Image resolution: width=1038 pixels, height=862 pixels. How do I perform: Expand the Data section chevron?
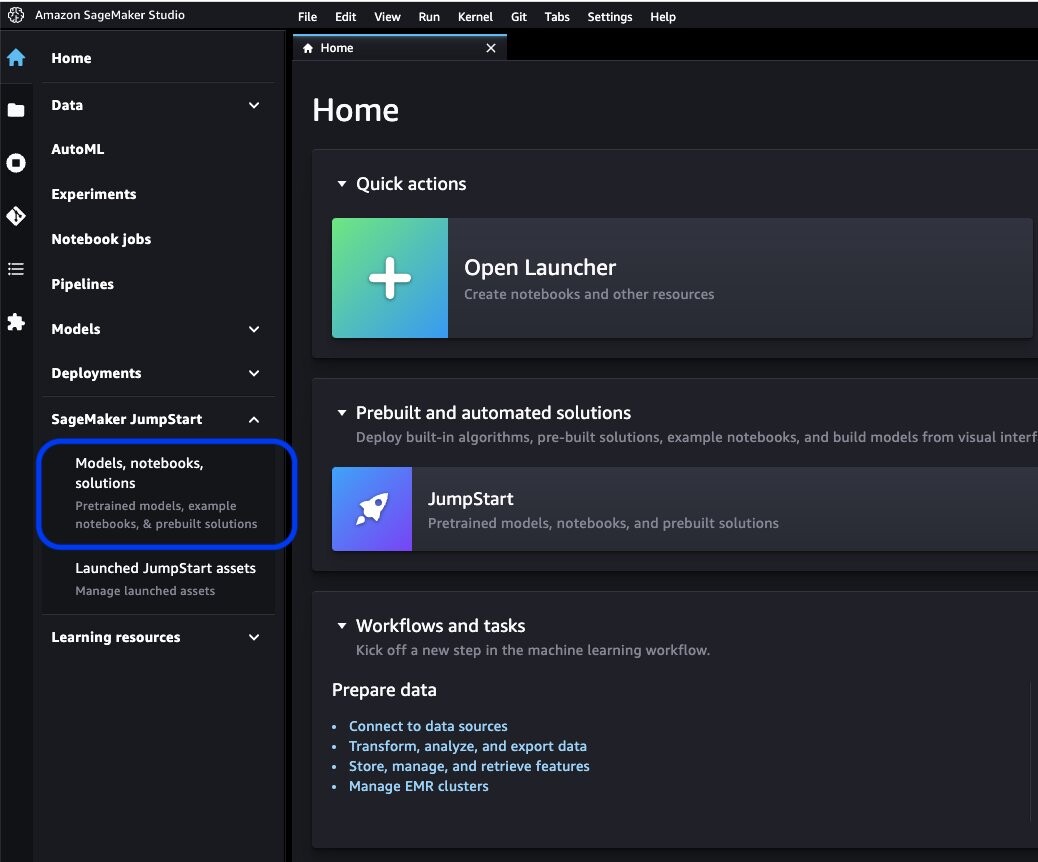(x=254, y=105)
